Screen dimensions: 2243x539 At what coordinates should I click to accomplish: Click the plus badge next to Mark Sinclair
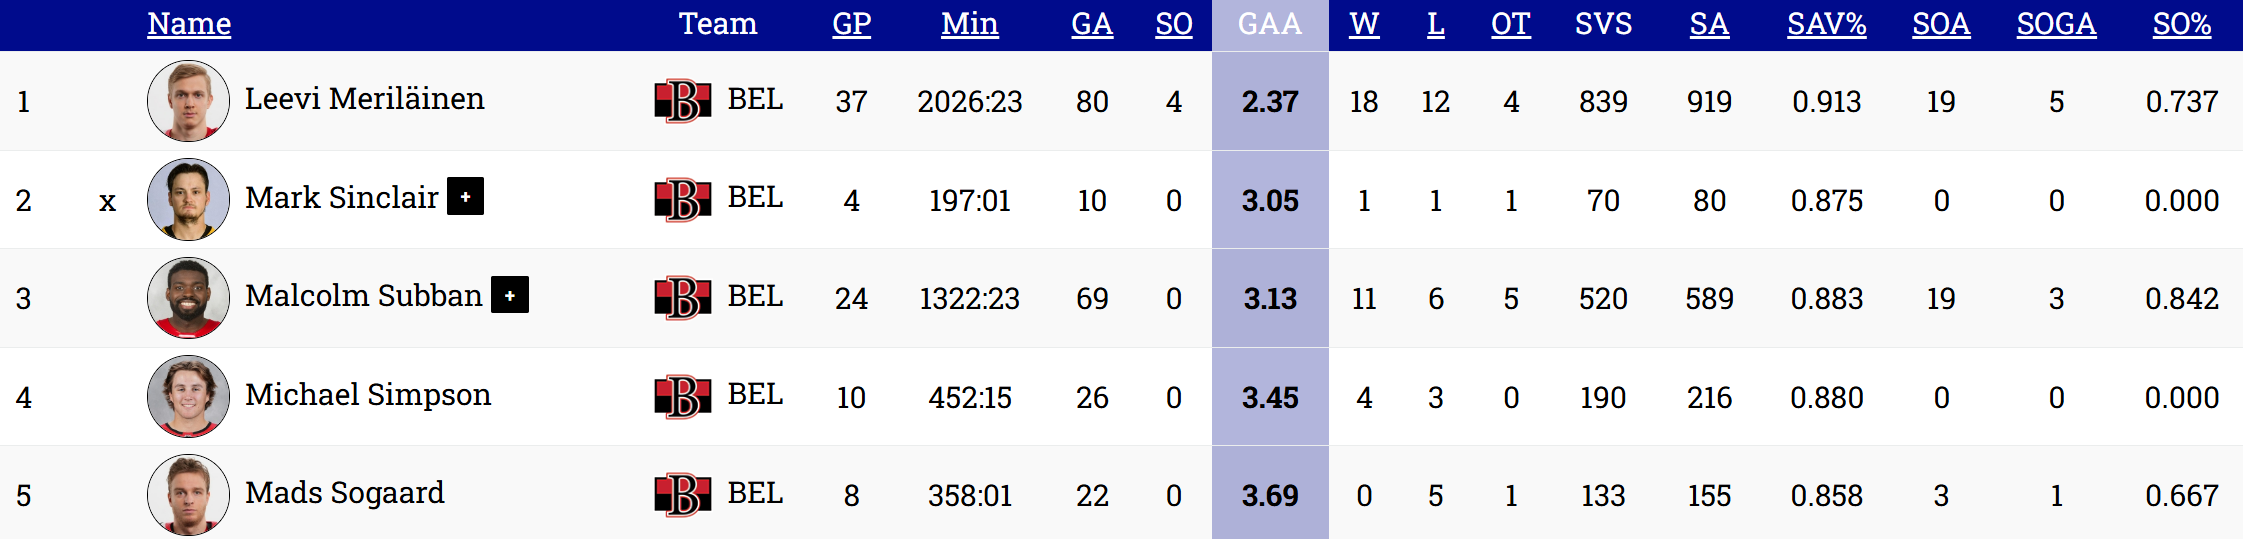click(x=465, y=197)
